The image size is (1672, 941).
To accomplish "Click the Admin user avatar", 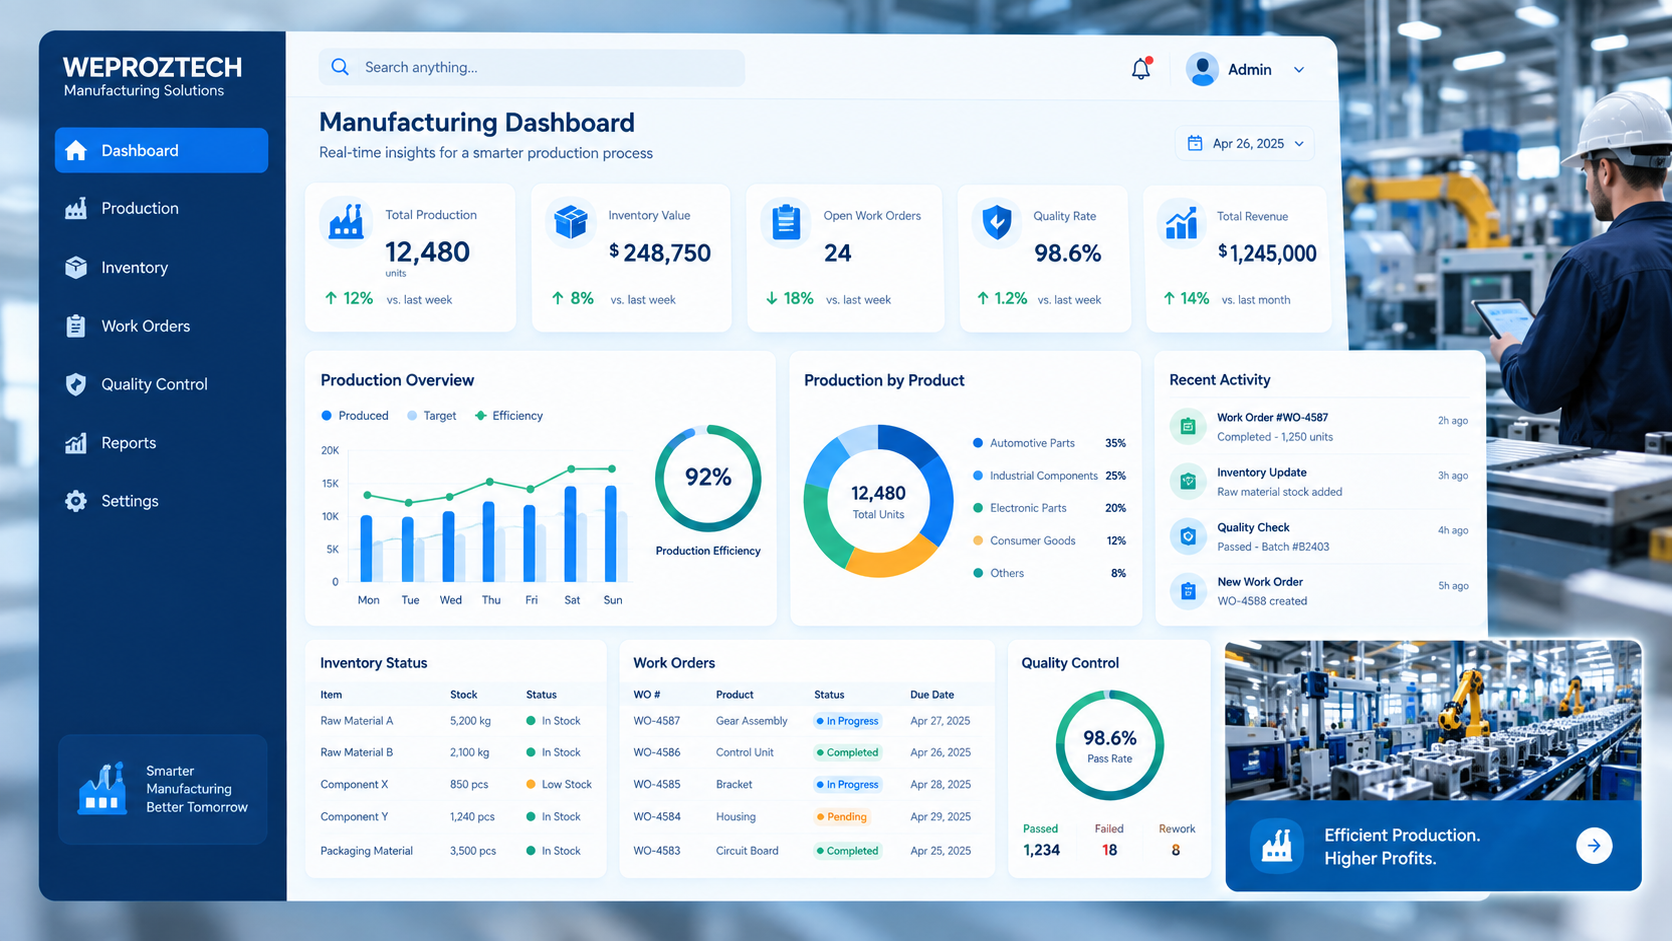I will [1202, 69].
